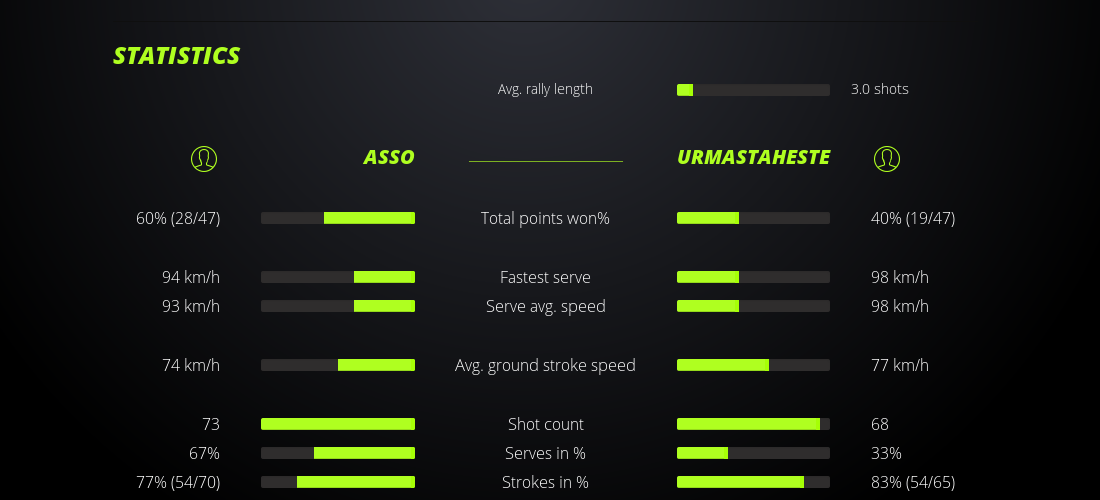The width and height of the screenshot is (1100, 500).
Task: Click the URMASTAHESTE player name
Action: pyautogui.click(x=753, y=157)
